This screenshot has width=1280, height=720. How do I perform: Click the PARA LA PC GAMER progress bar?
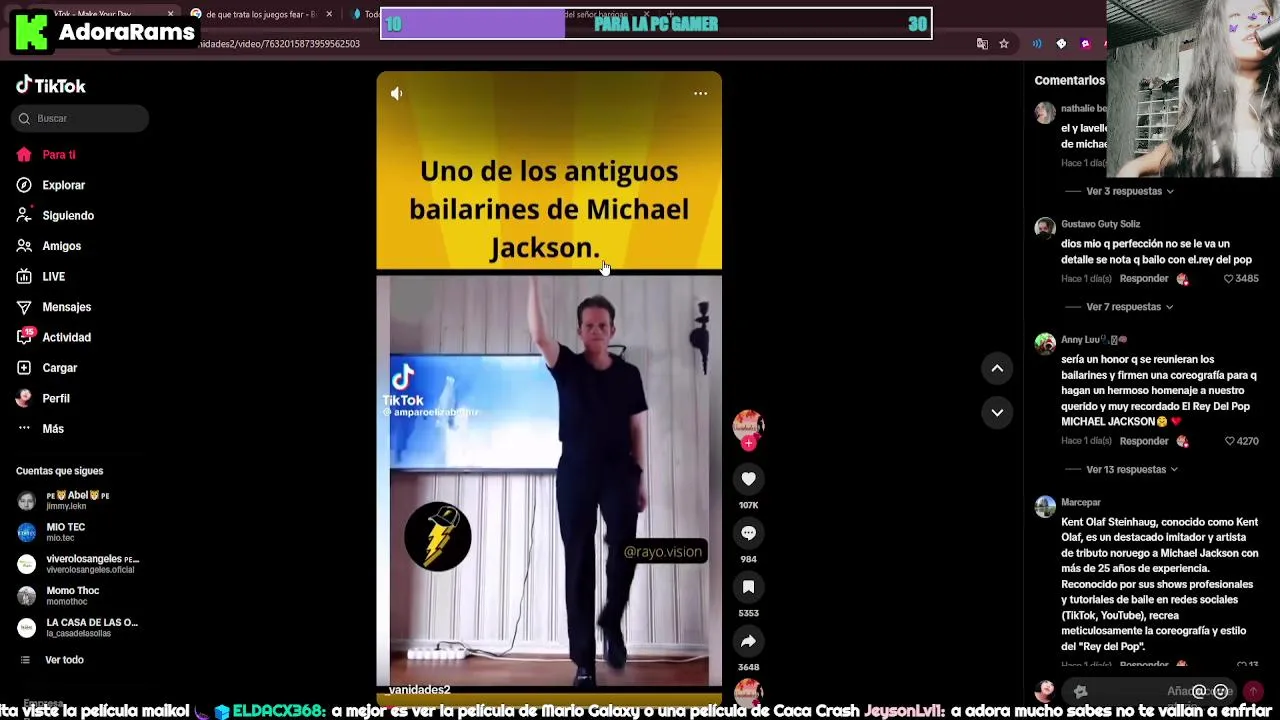pyautogui.click(x=656, y=24)
